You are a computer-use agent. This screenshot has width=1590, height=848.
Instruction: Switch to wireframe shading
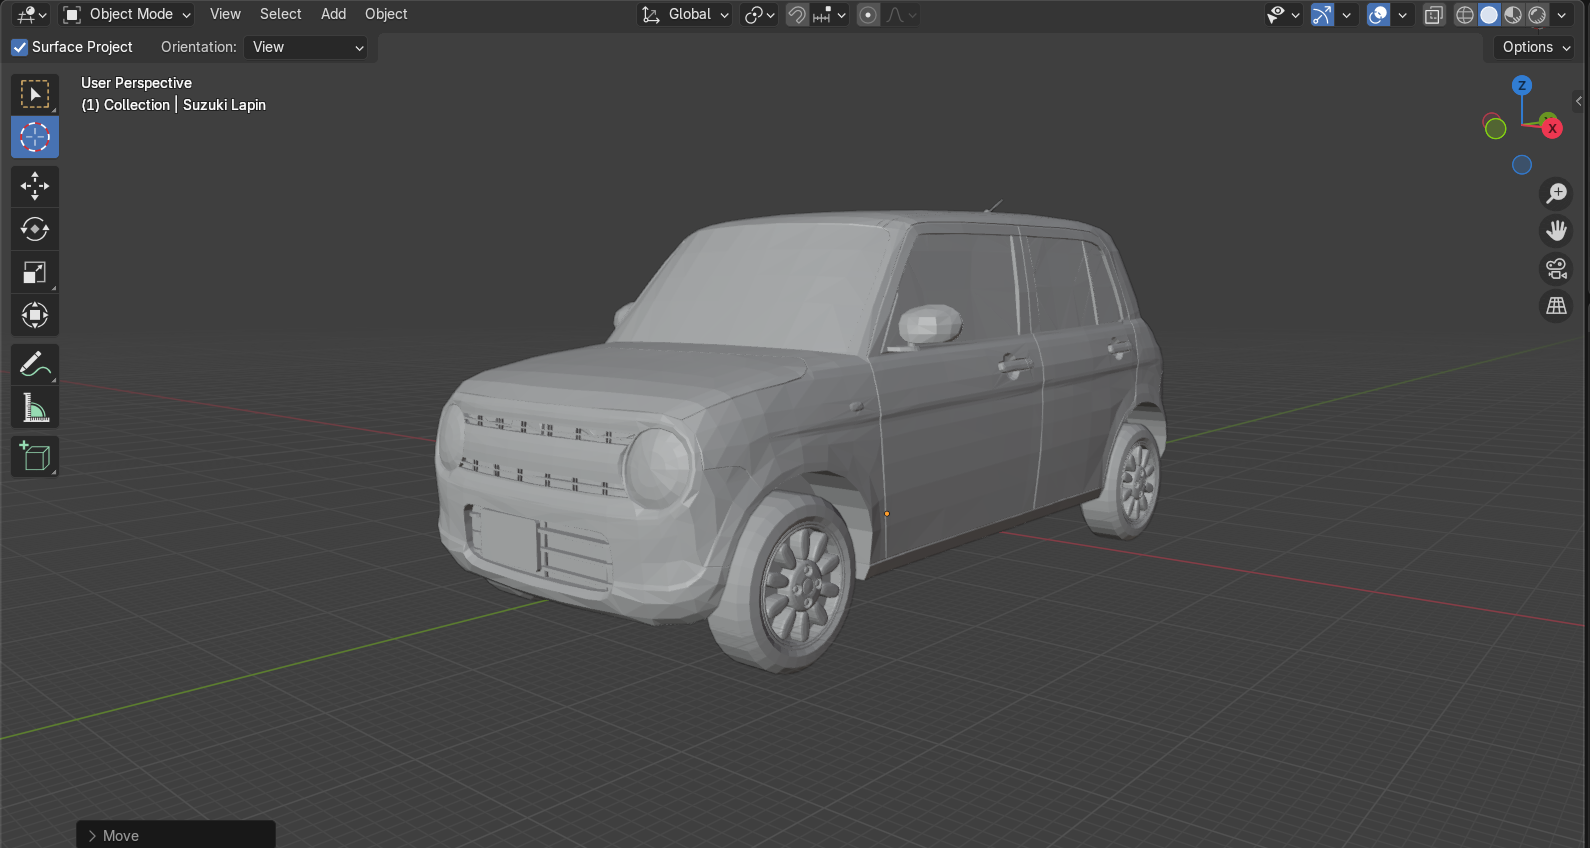coord(1465,15)
